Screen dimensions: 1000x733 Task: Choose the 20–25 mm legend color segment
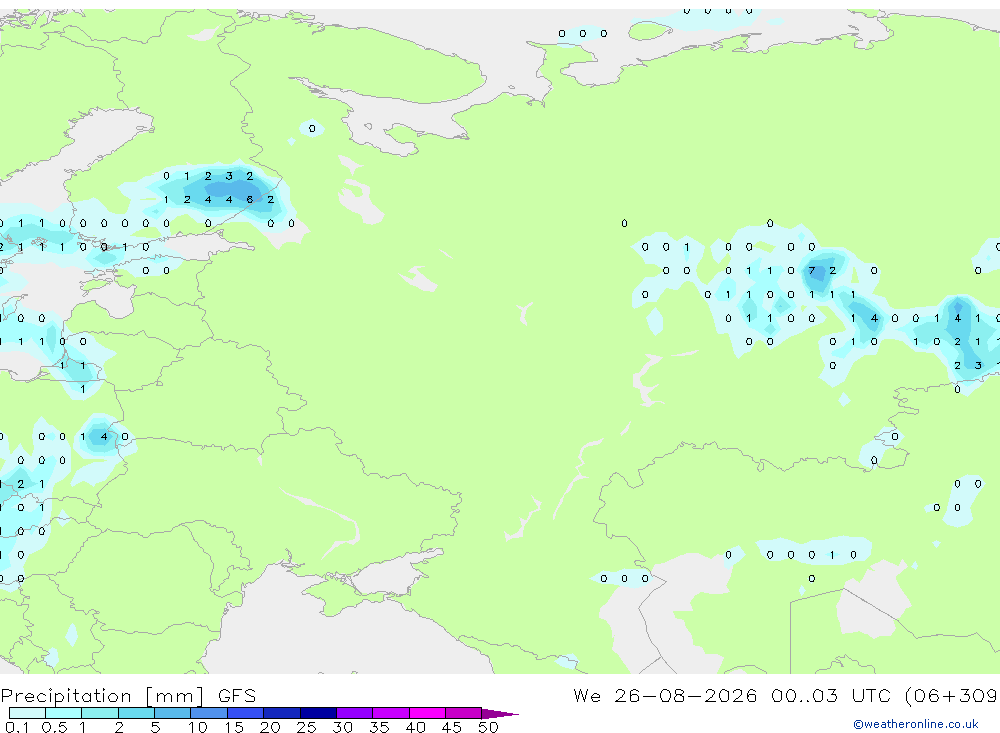(x=282, y=713)
